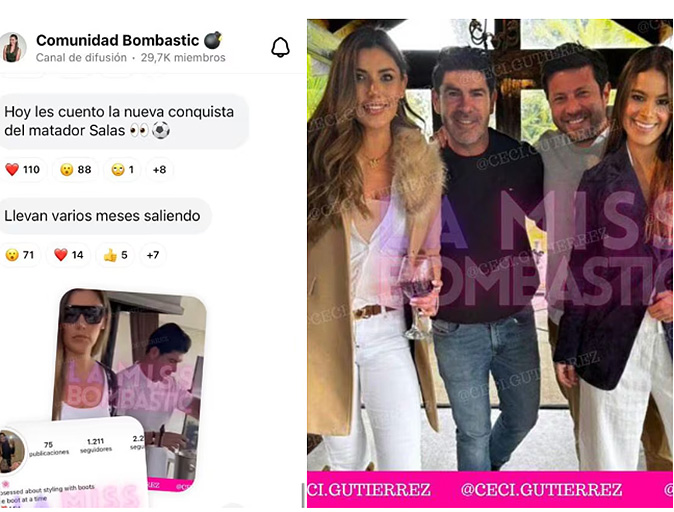
Task: Tap the @CECI.GUTIERREZ pink banner handle
Action: [542, 489]
